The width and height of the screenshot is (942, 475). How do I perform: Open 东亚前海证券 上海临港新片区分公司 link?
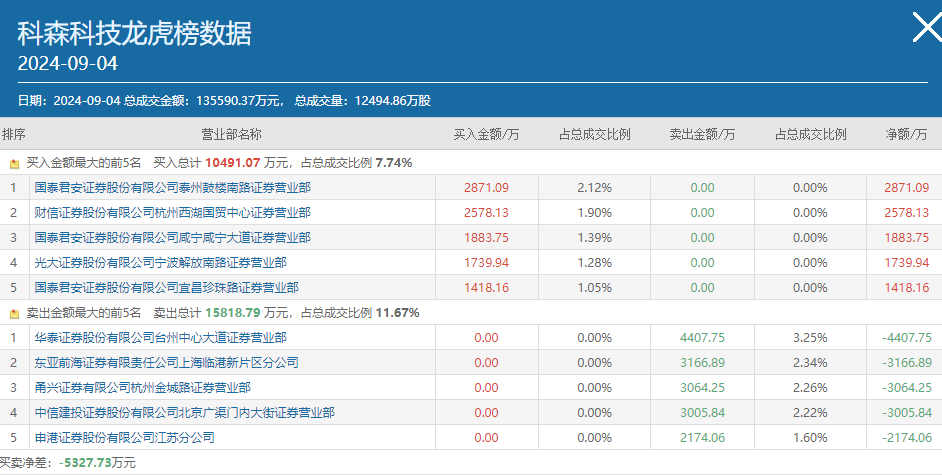pos(166,363)
